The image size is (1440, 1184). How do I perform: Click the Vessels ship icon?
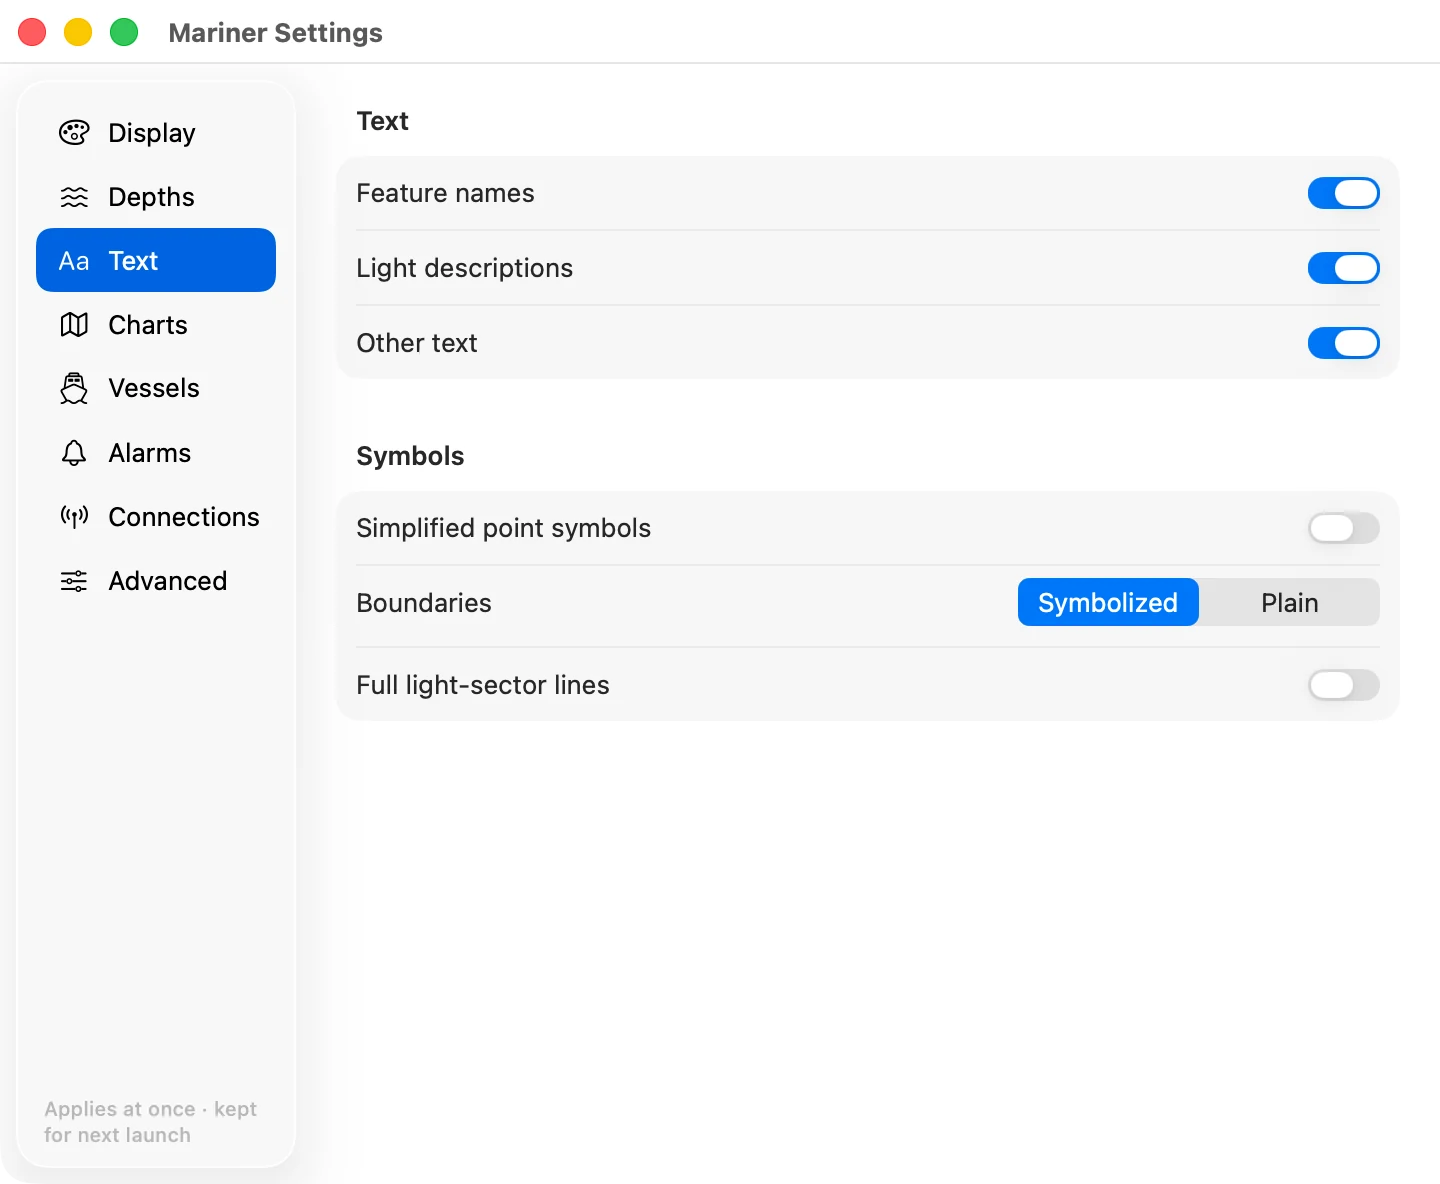pyautogui.click(x=74, y=388)
